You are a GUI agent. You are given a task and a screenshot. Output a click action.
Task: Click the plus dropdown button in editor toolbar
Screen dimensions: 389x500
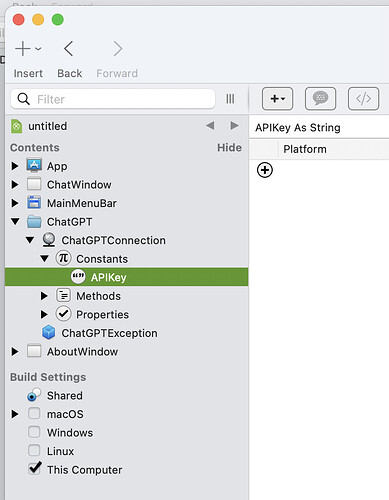tap(277, 99)
